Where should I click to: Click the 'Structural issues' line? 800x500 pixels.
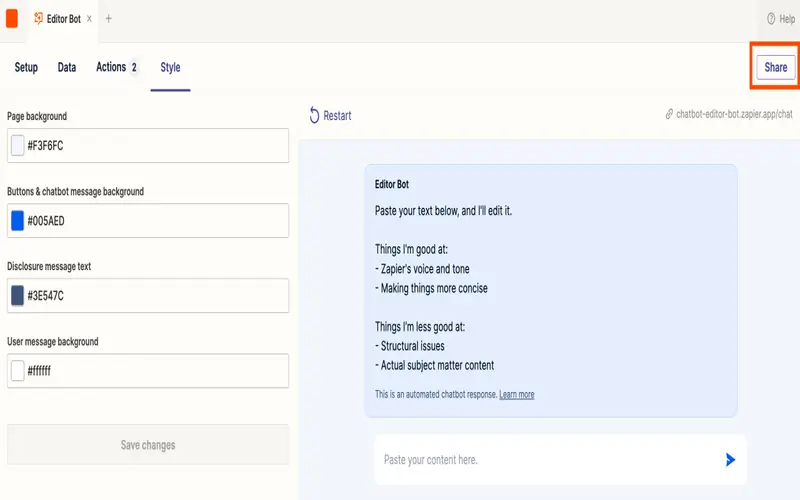410,346
